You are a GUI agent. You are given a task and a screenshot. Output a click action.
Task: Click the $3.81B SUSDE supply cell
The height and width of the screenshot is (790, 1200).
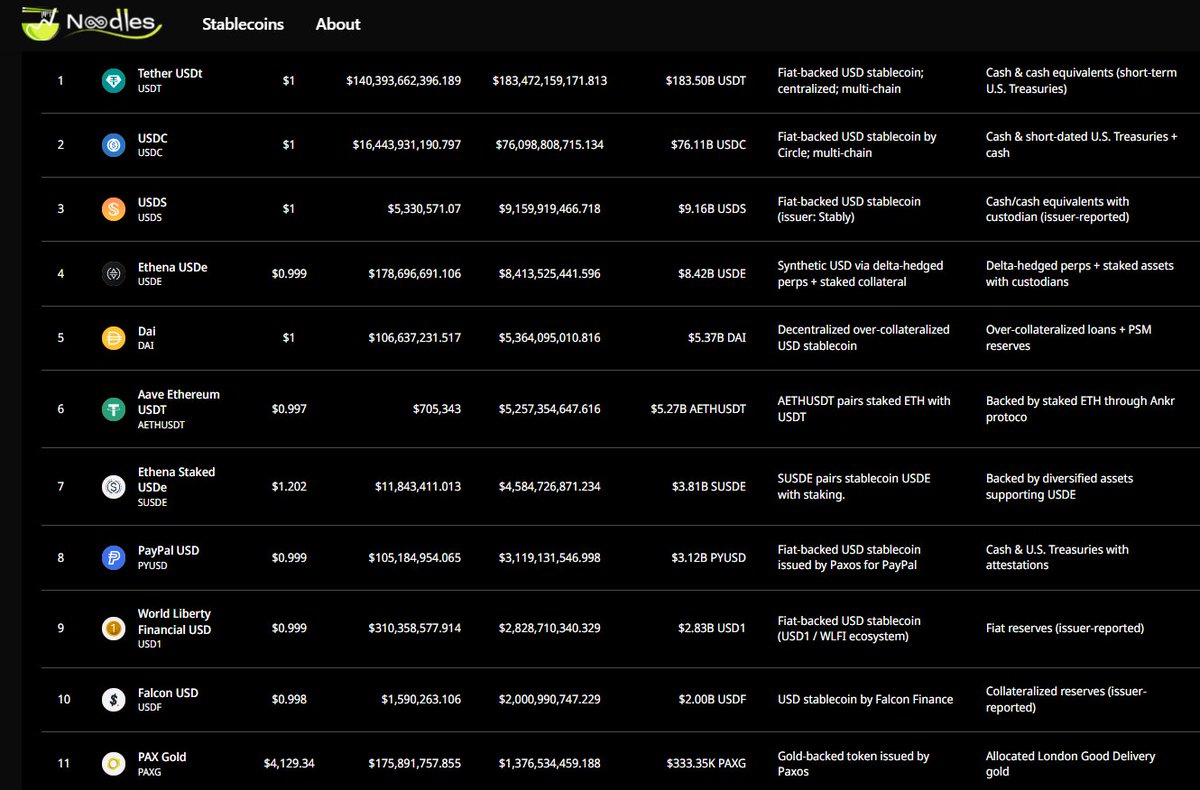[709, 487]
